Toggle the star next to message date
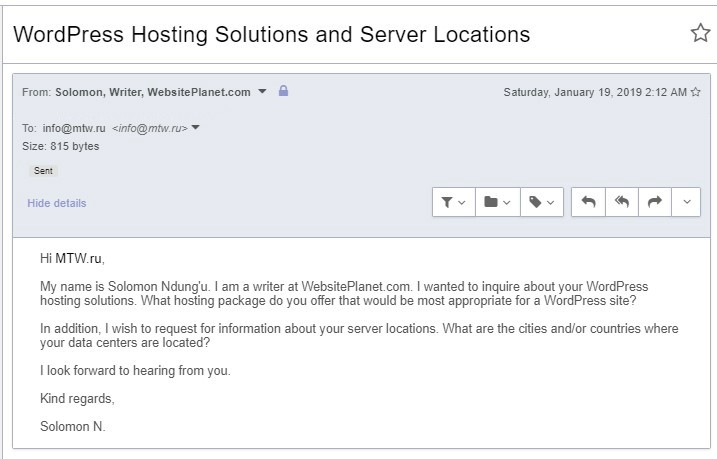Screen dimensions: 717x459 [x=696, y=92]
